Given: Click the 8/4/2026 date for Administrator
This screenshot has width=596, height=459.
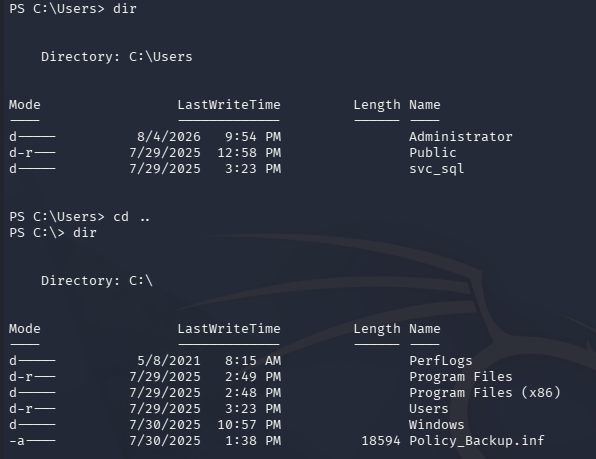Looking at the screenshot, I should (x=169, y=137).
